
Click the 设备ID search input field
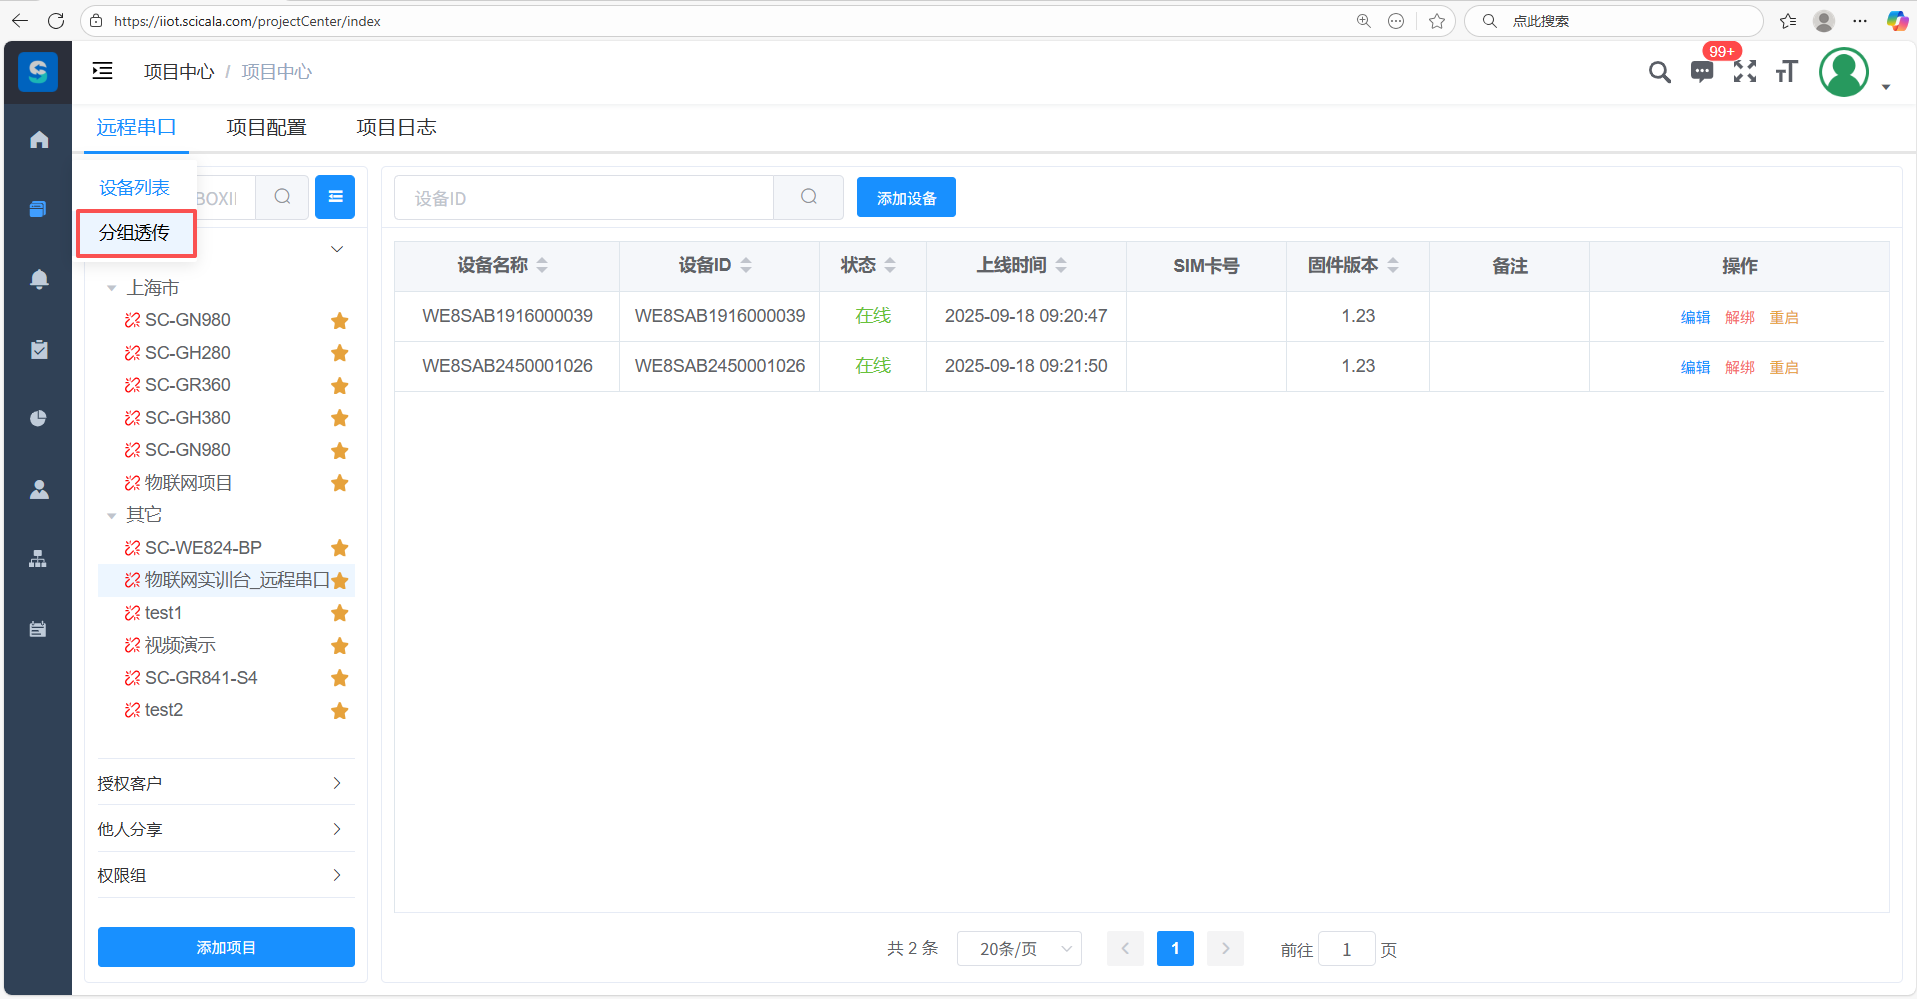pyautogui.click(x=584, y=198)
